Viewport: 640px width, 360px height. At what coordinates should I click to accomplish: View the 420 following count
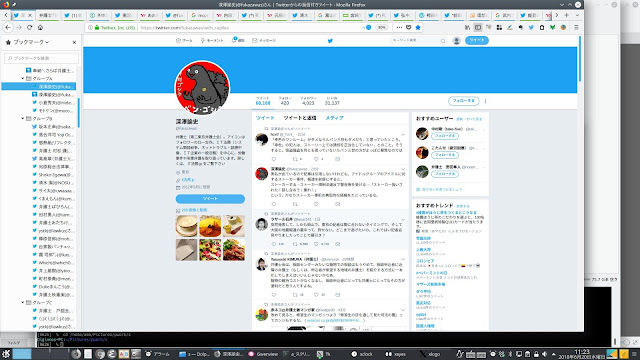click(285, 101)
